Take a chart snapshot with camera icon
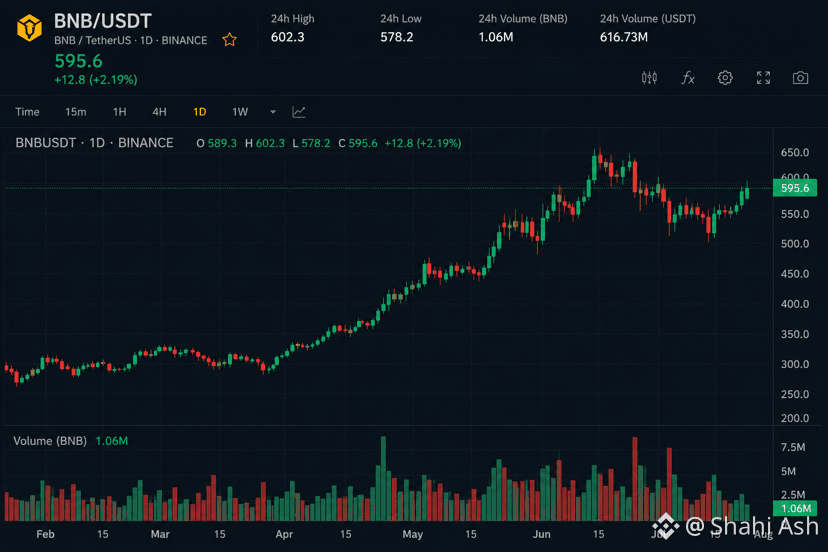 [x=801, y=78]
